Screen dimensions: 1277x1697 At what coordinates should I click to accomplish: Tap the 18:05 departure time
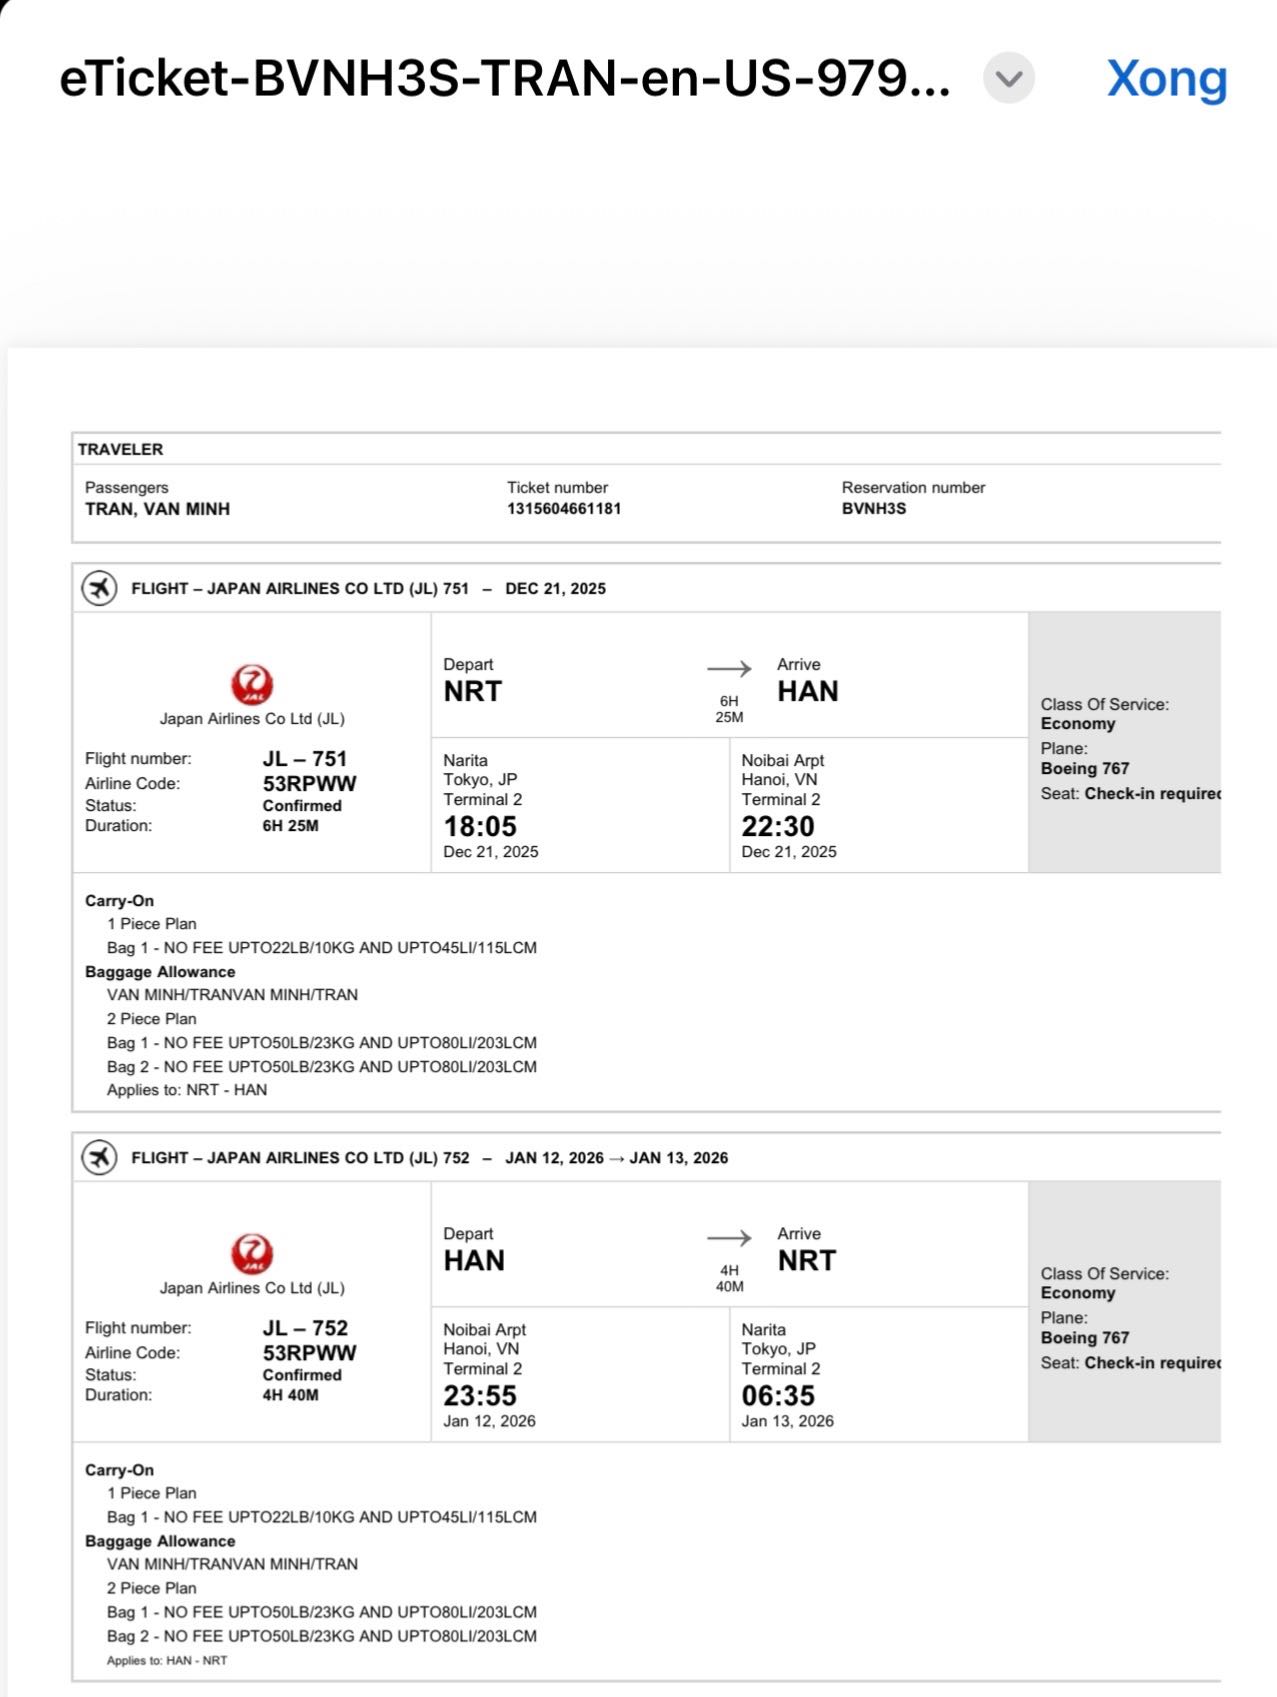click(x=480, y=826)
